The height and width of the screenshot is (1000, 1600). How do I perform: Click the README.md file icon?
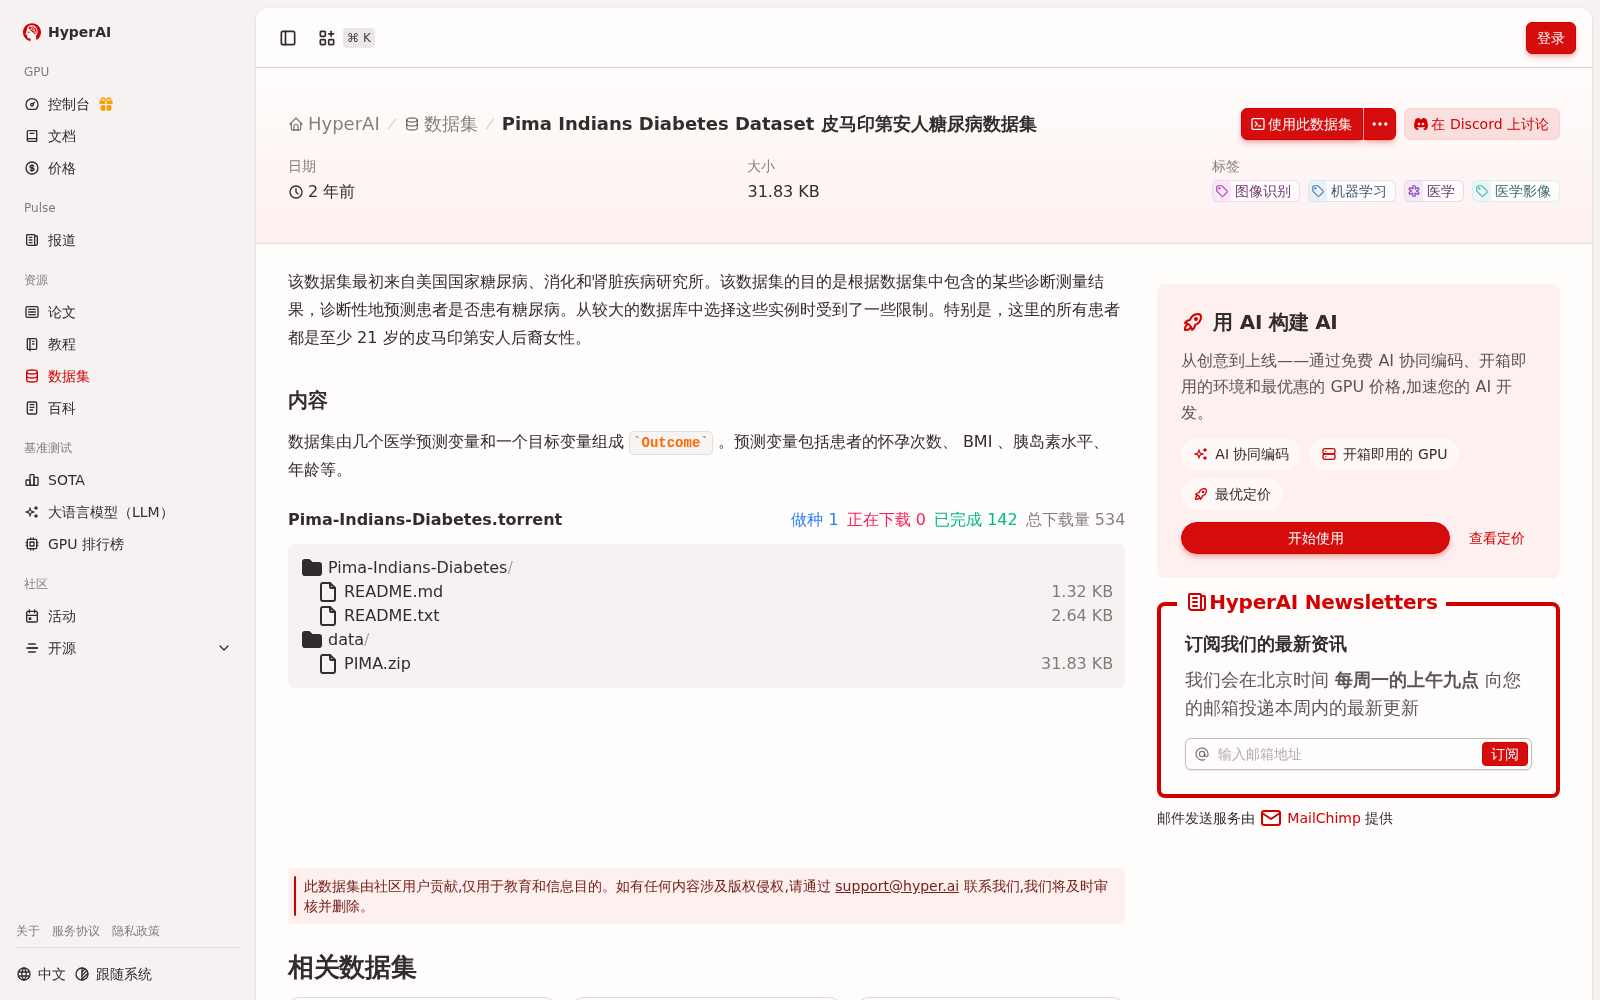point(328,592)
